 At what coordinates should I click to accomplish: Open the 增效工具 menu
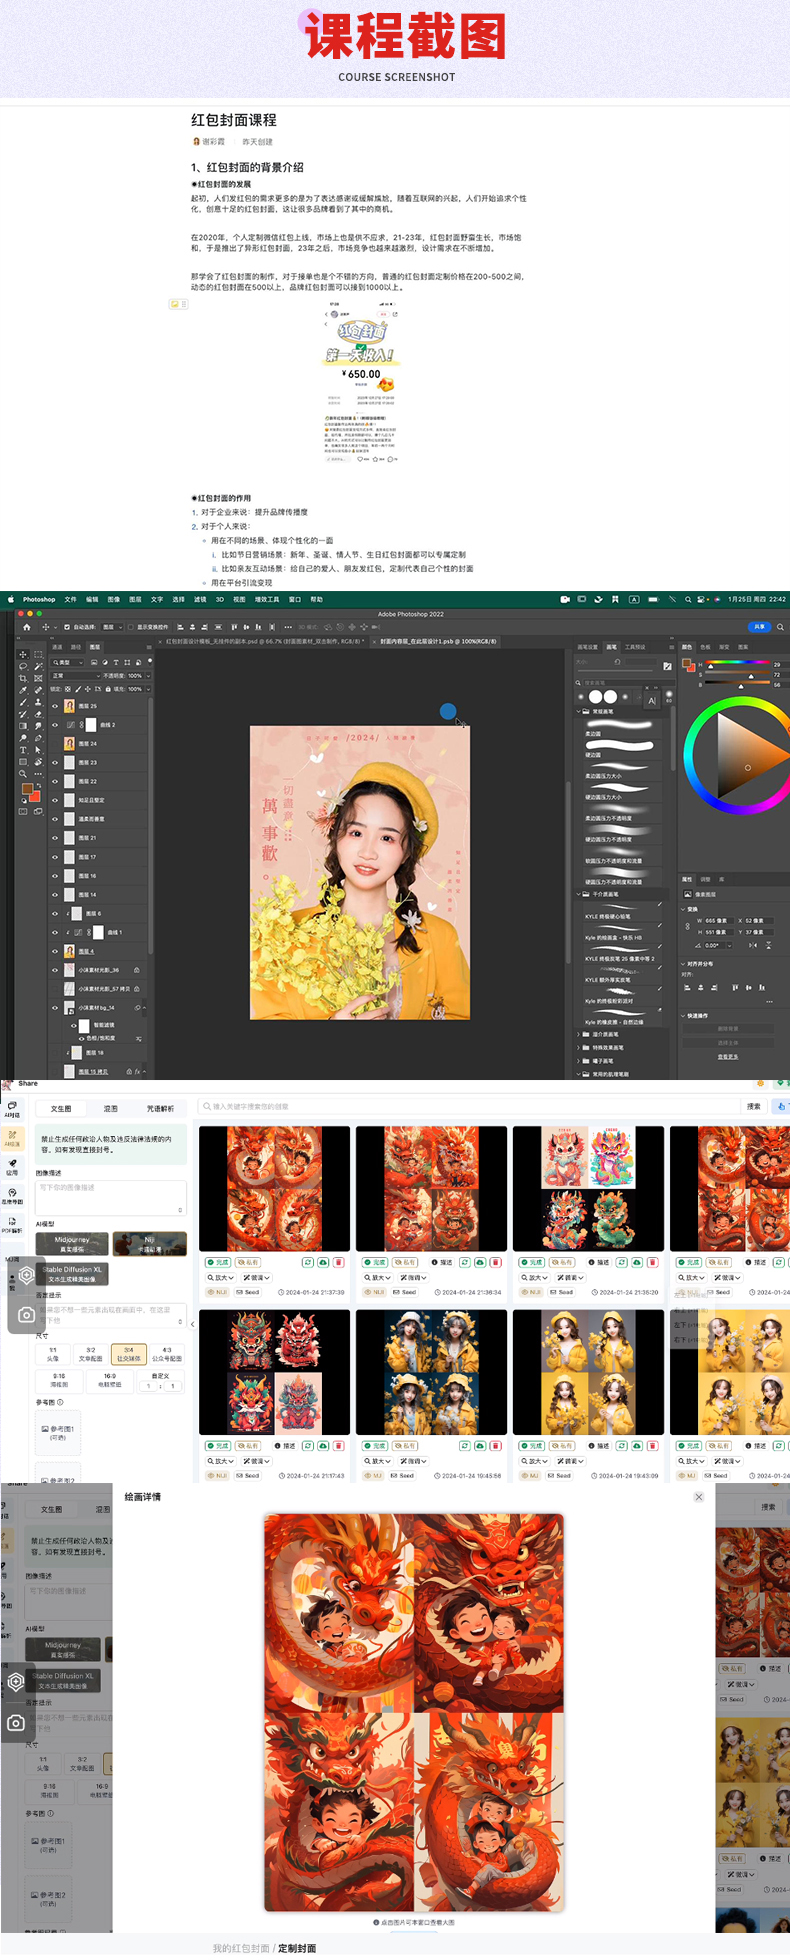(x=267, y=600)
